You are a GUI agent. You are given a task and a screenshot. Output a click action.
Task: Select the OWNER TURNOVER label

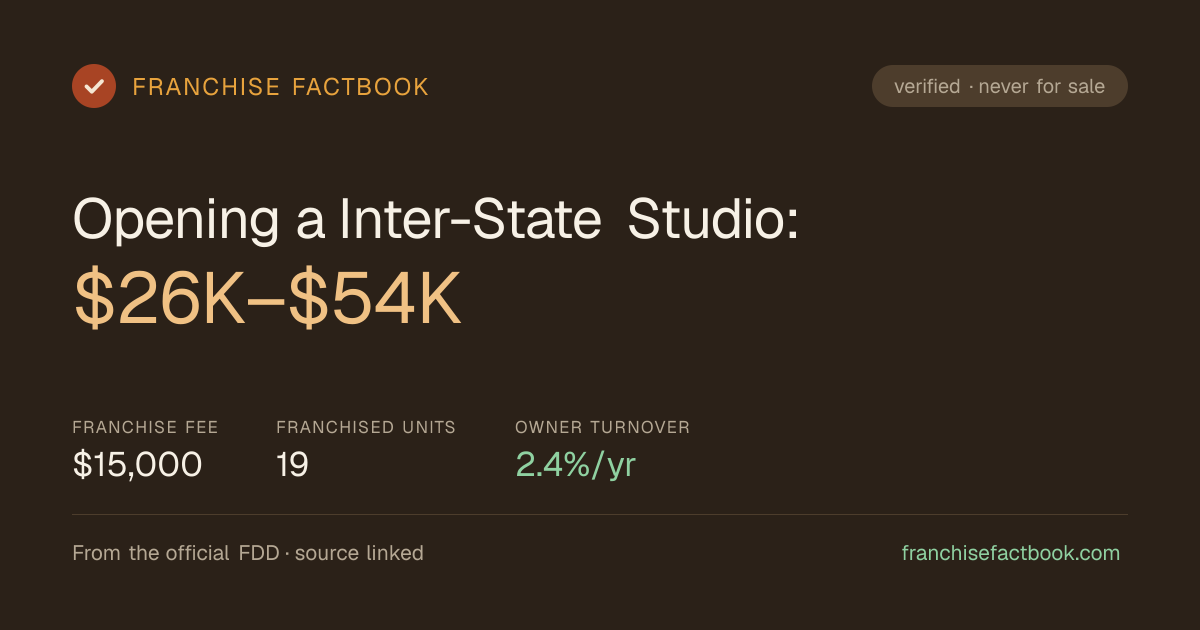603,427
